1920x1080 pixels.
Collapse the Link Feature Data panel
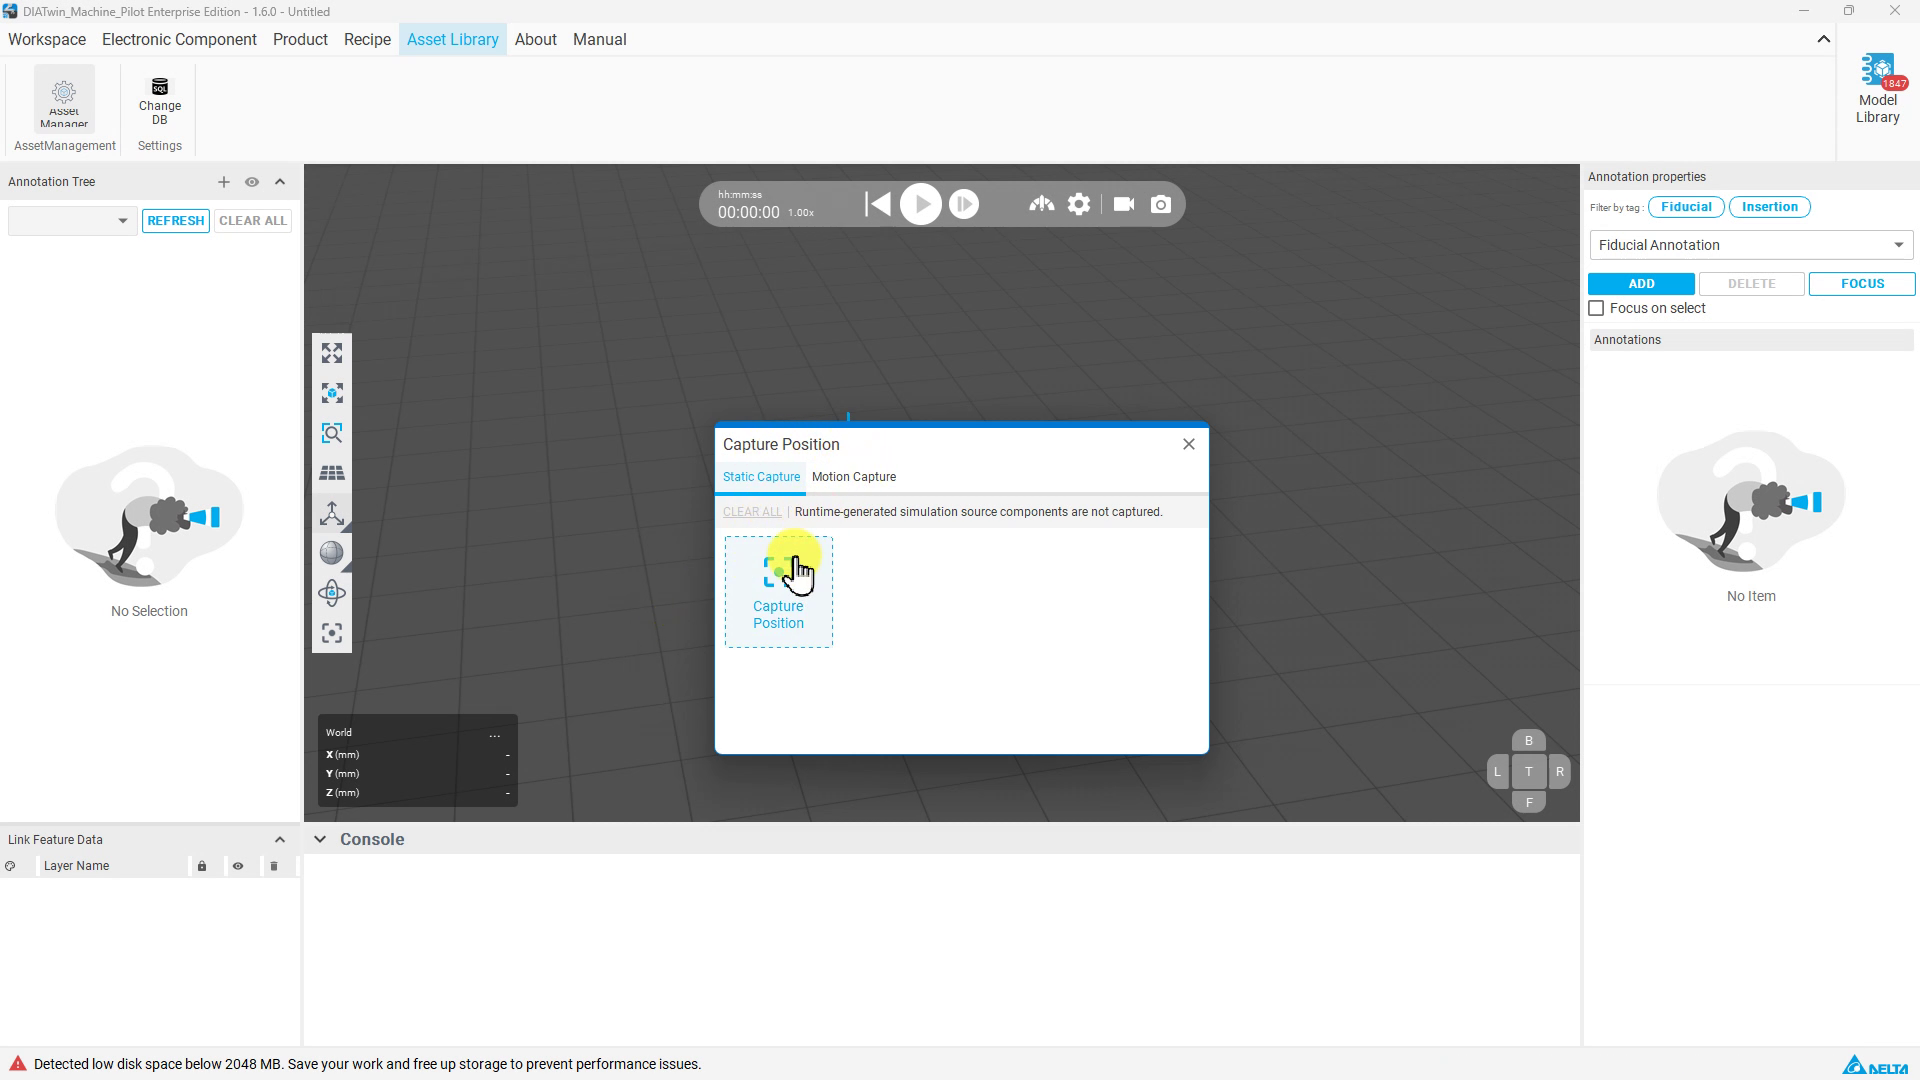click(x=280, y=840)
